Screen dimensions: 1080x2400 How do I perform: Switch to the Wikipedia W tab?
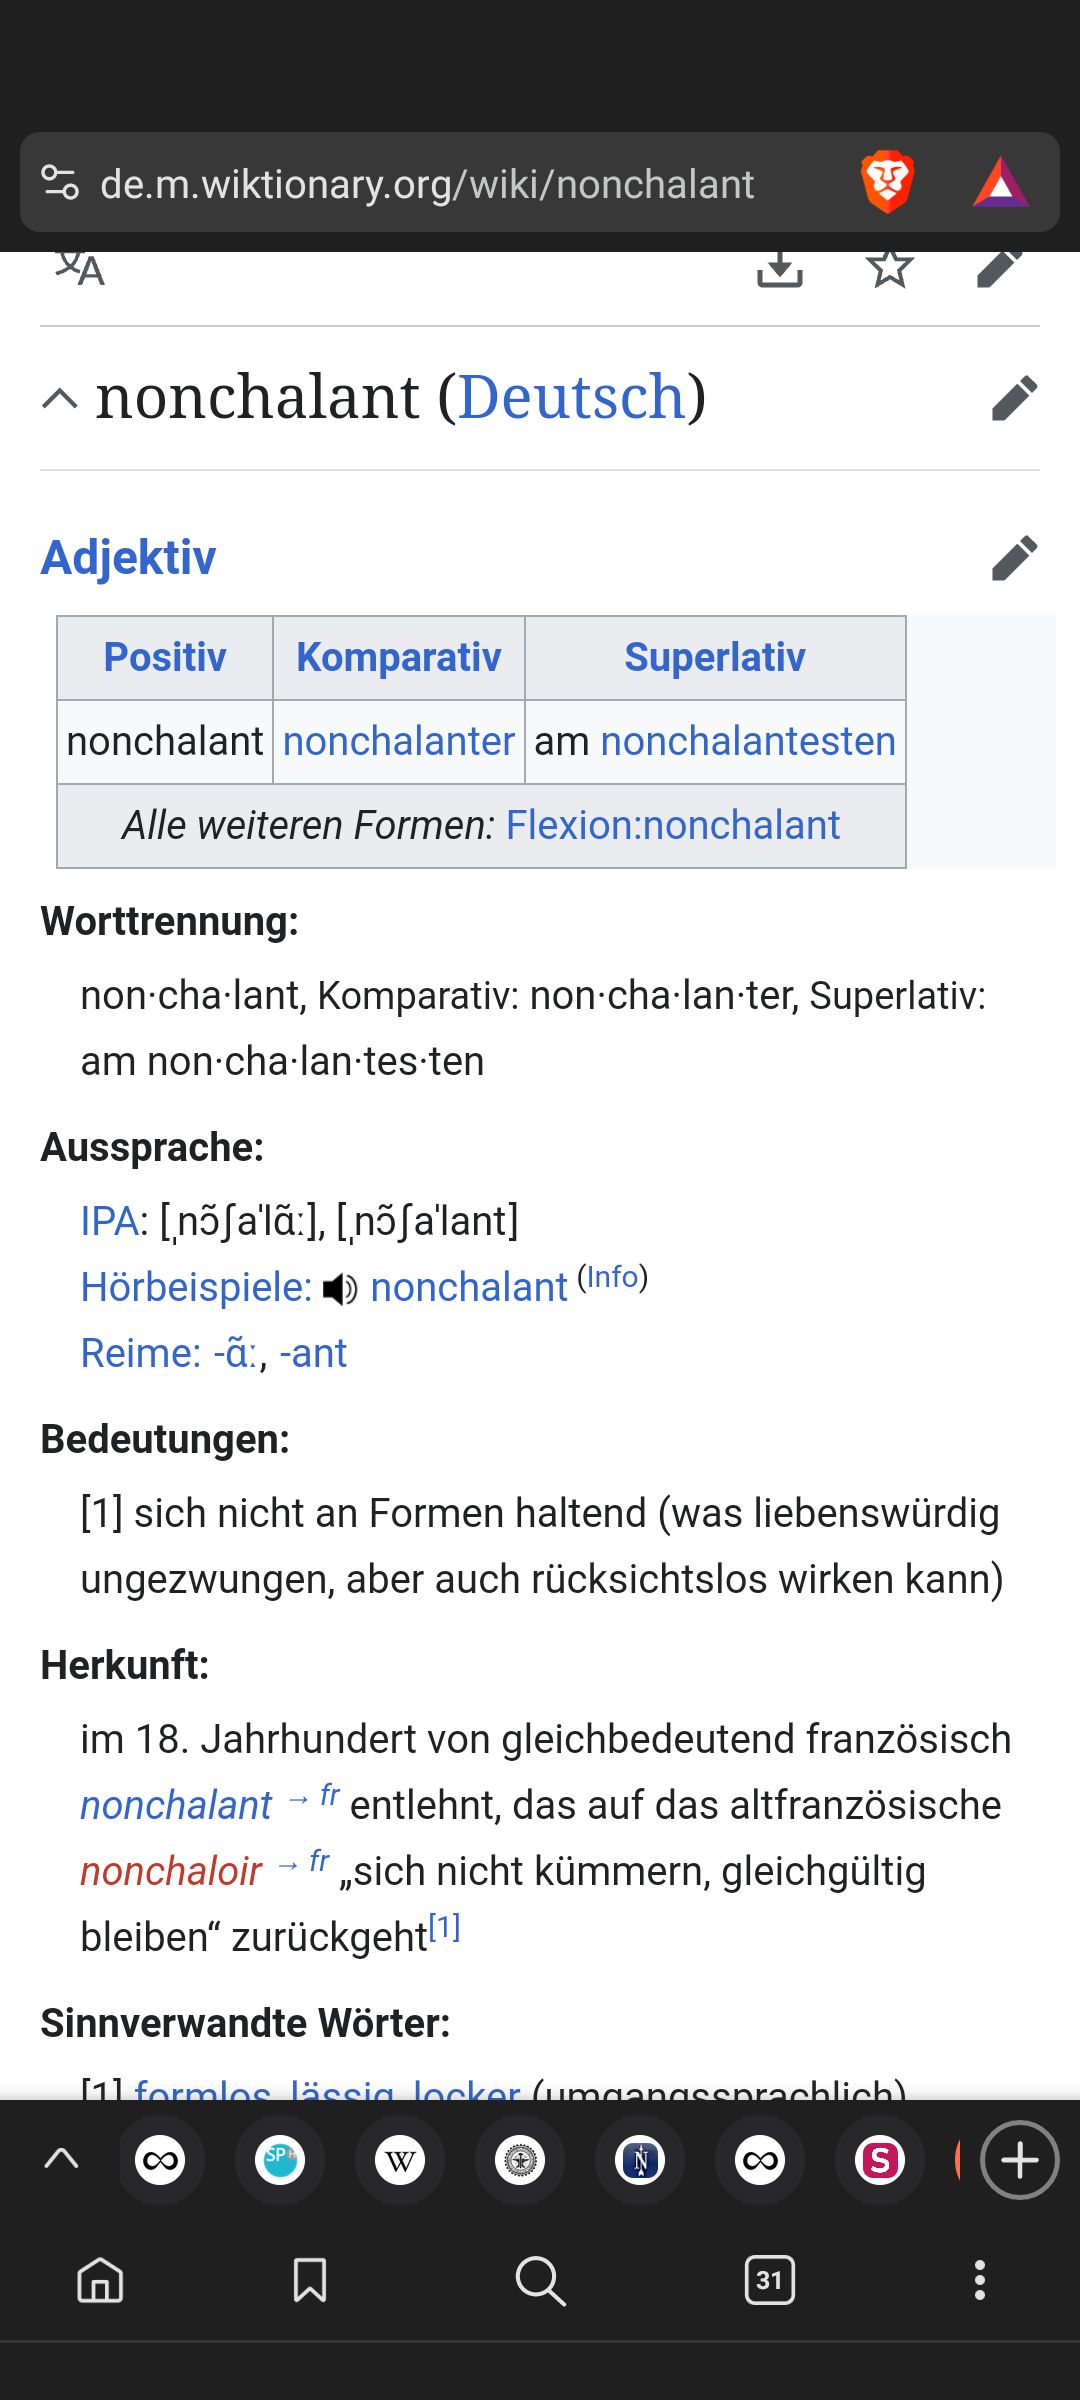pyautogui.click(x=400, y=2160)
